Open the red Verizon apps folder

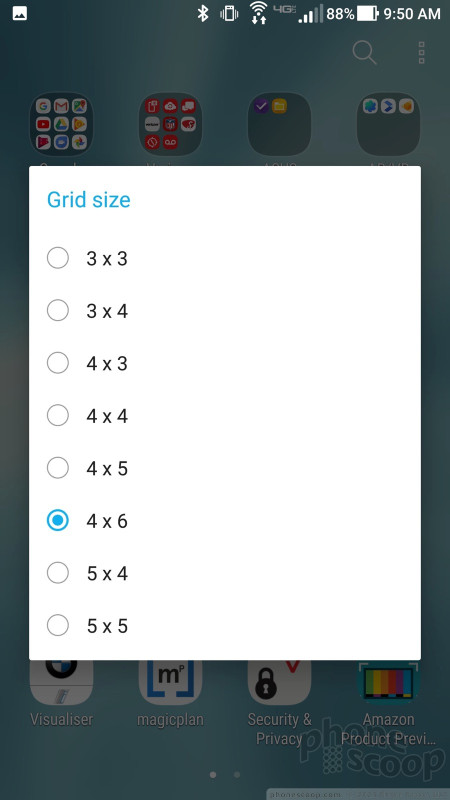click(x=170, y=124)
